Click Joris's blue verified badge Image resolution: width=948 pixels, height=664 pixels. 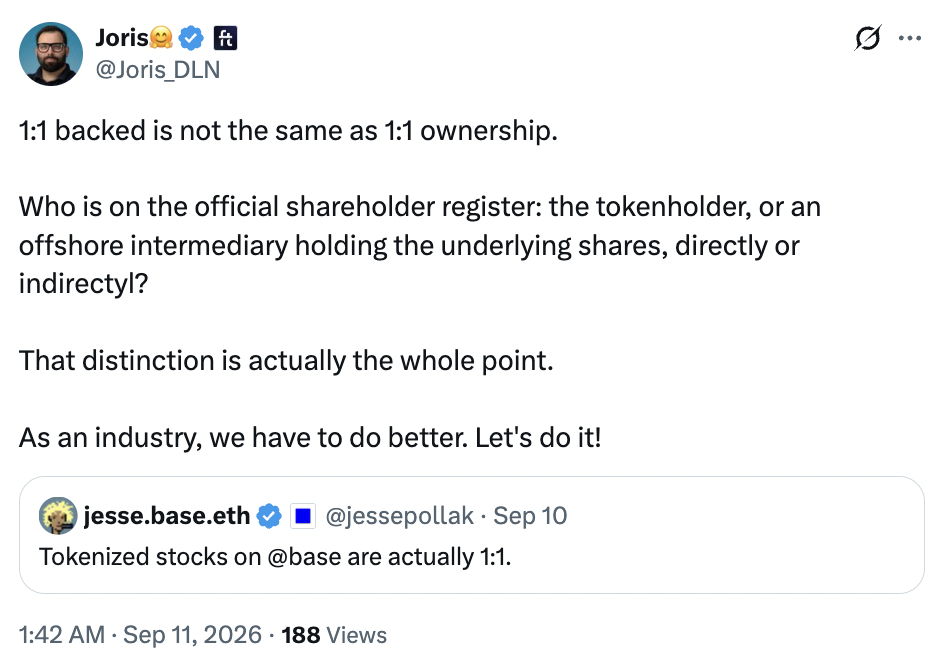click(x=192, y=39)
